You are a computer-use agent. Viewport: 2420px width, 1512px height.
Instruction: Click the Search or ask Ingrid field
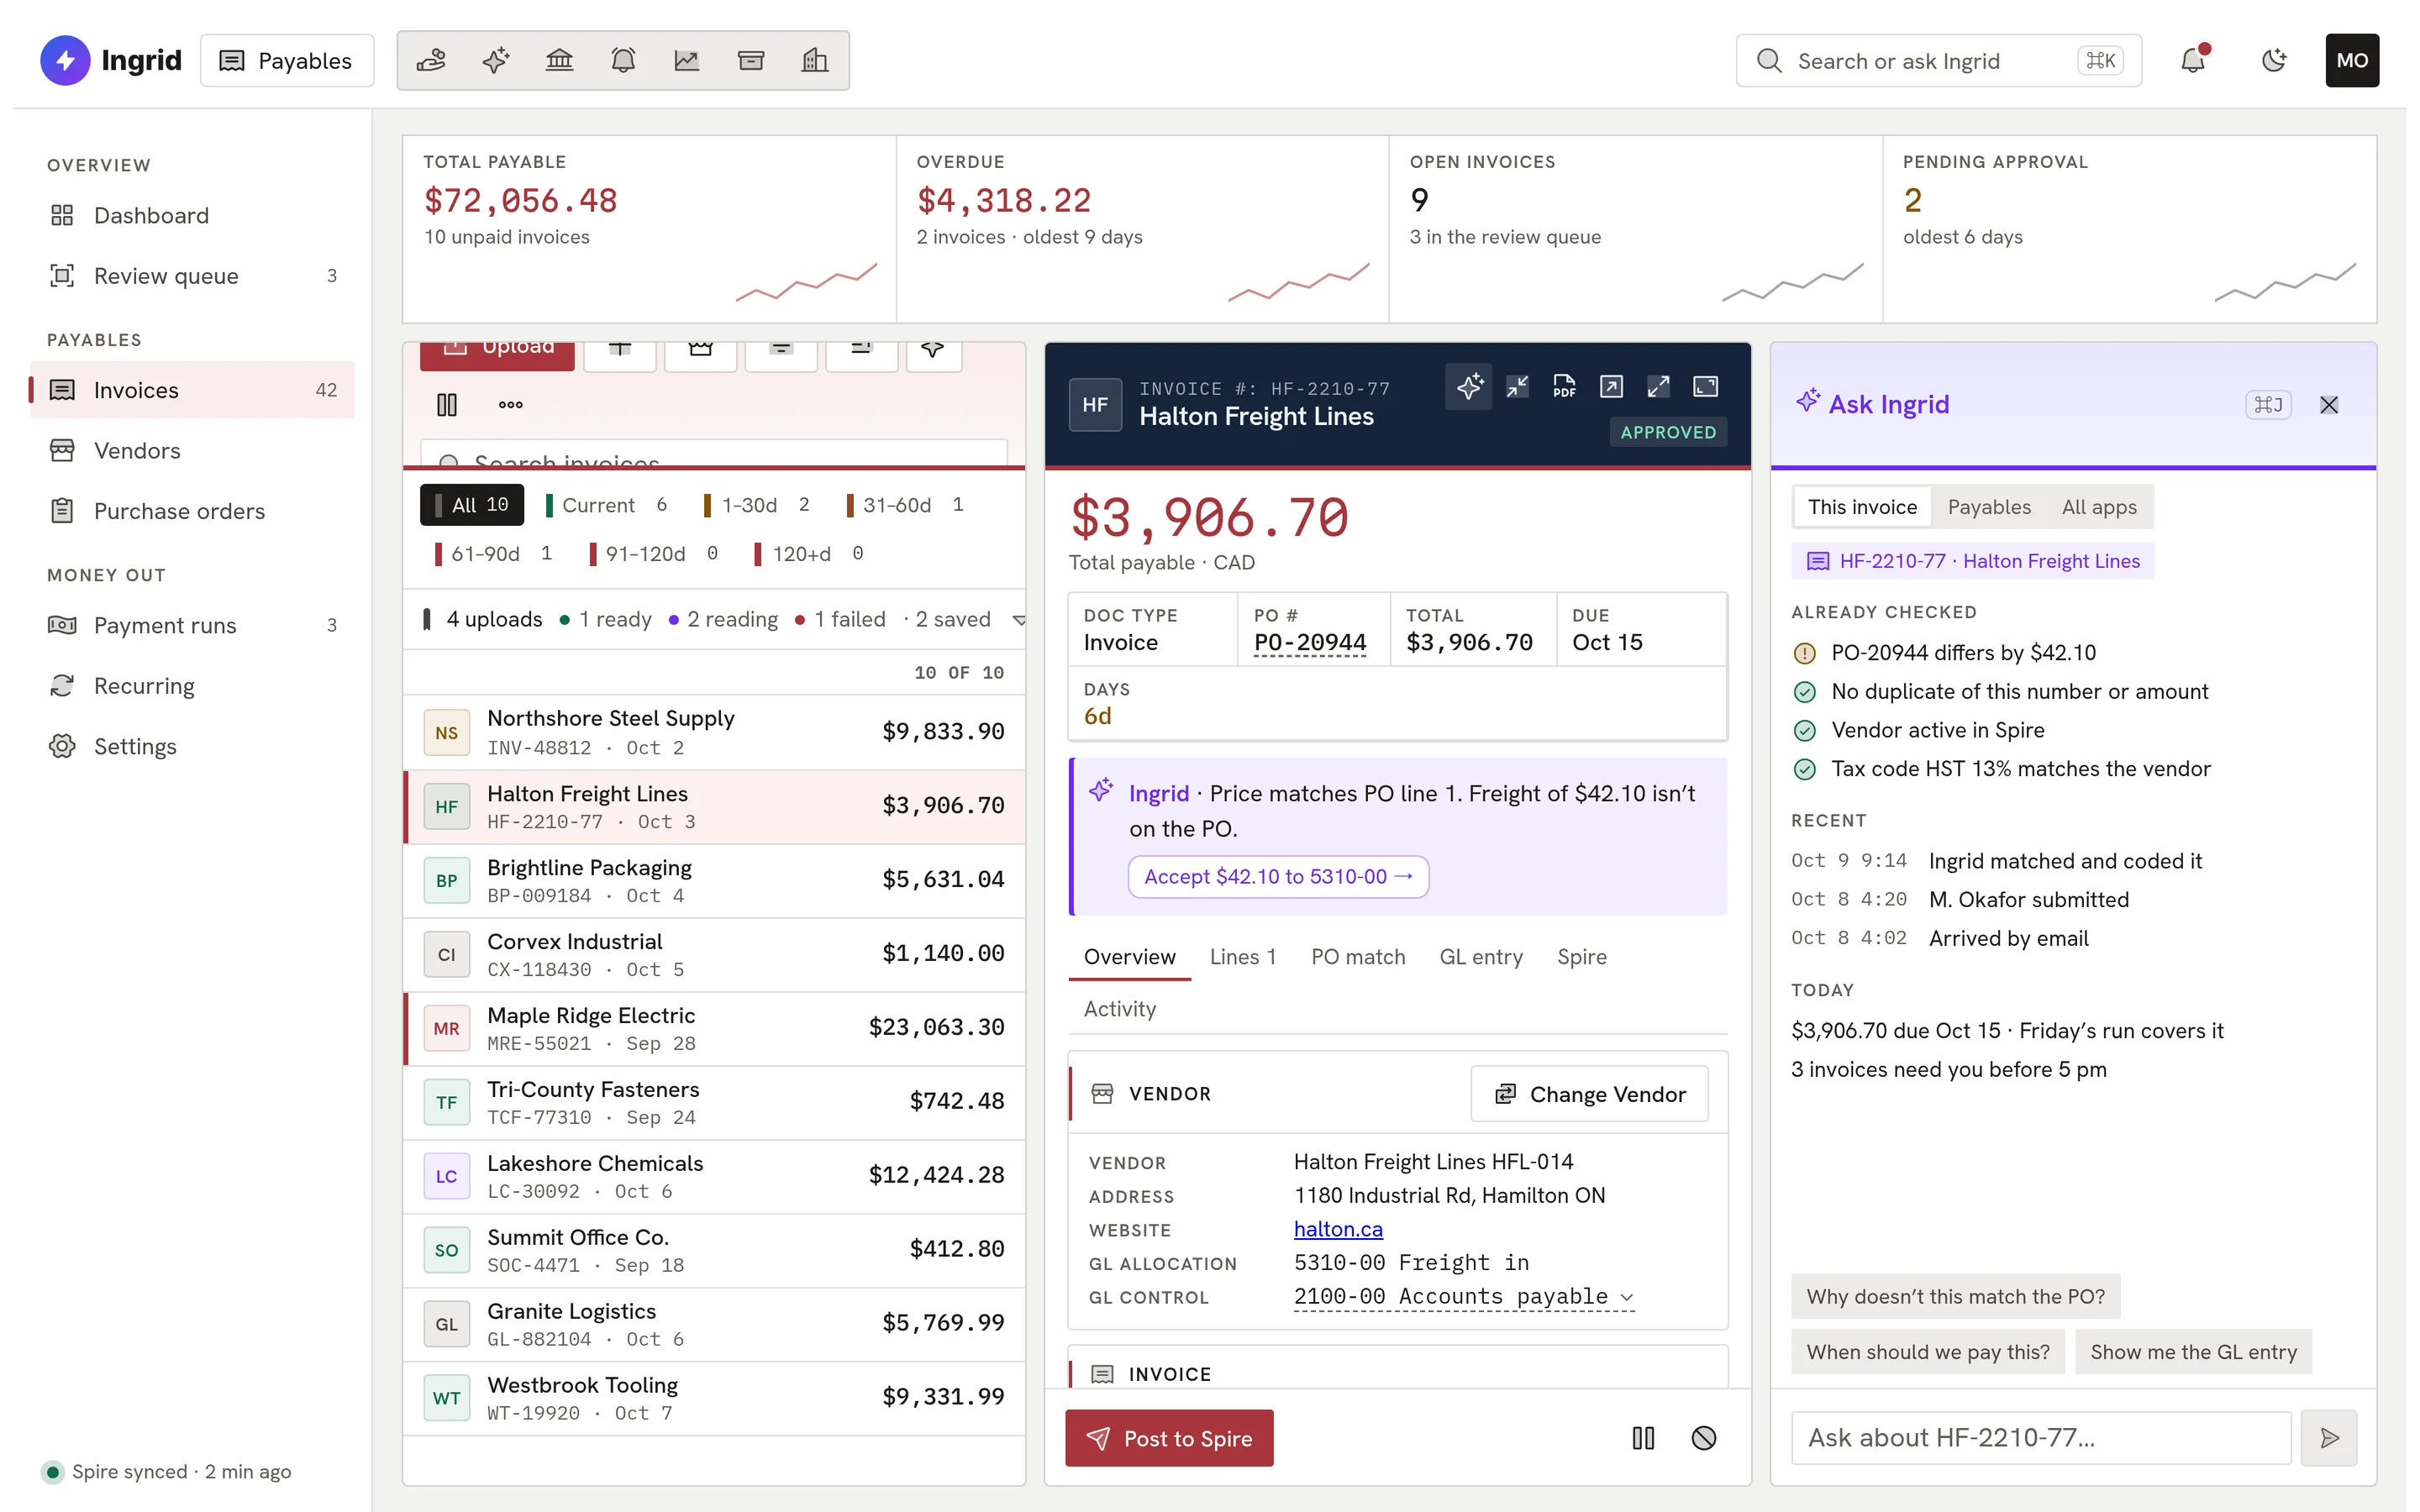tap(1938, 61)
